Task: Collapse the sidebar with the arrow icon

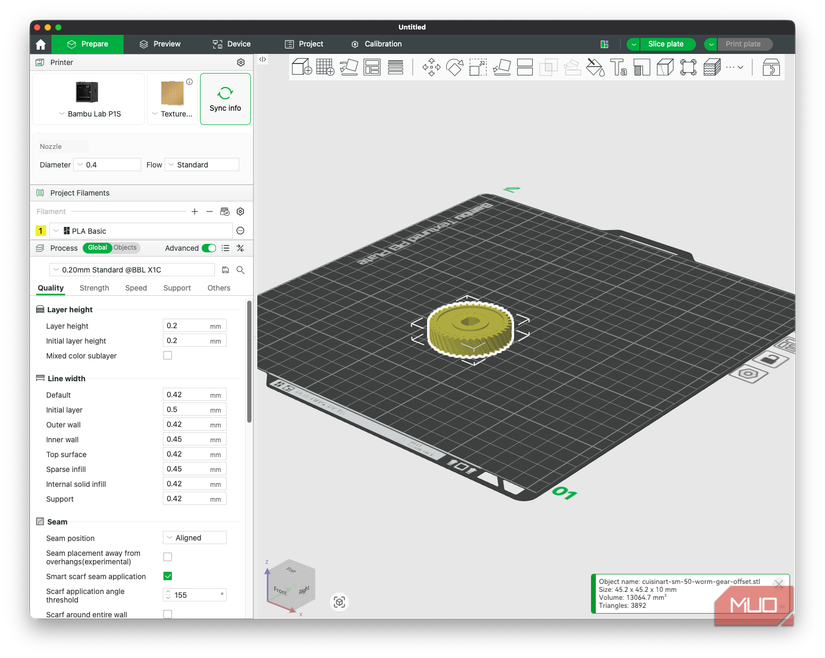Action: click(x=263, y=59)
